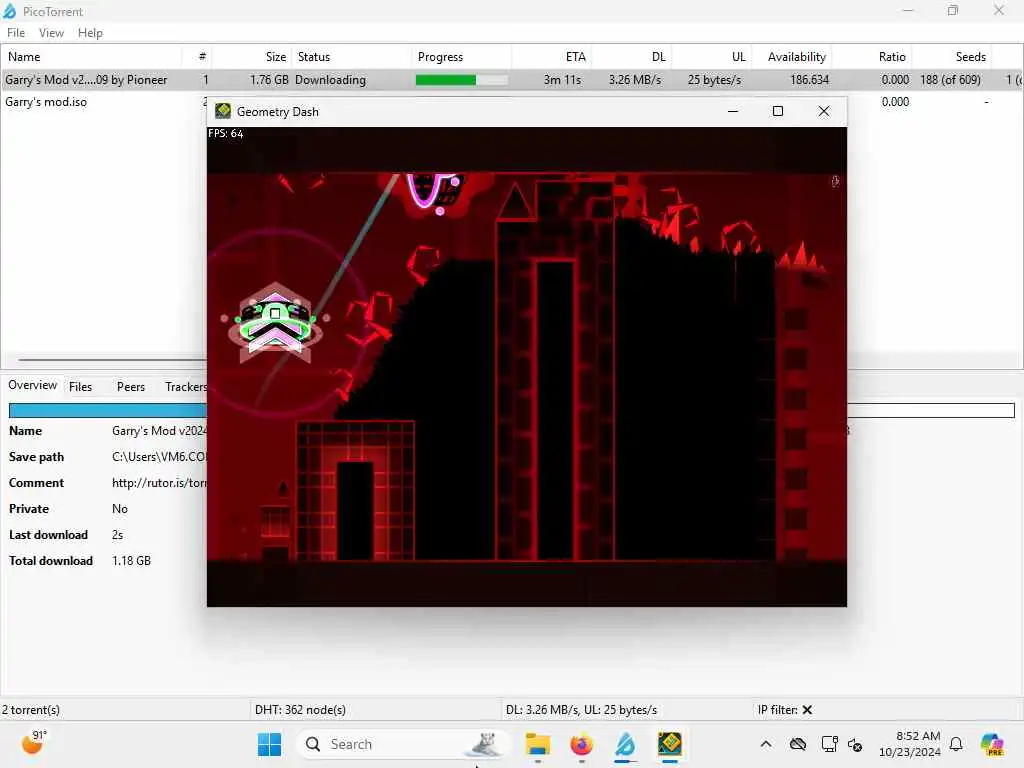Click the FPS: 64 counter in Geometry Dash
Screen dimensions: 1024x768
pos(225,134)
